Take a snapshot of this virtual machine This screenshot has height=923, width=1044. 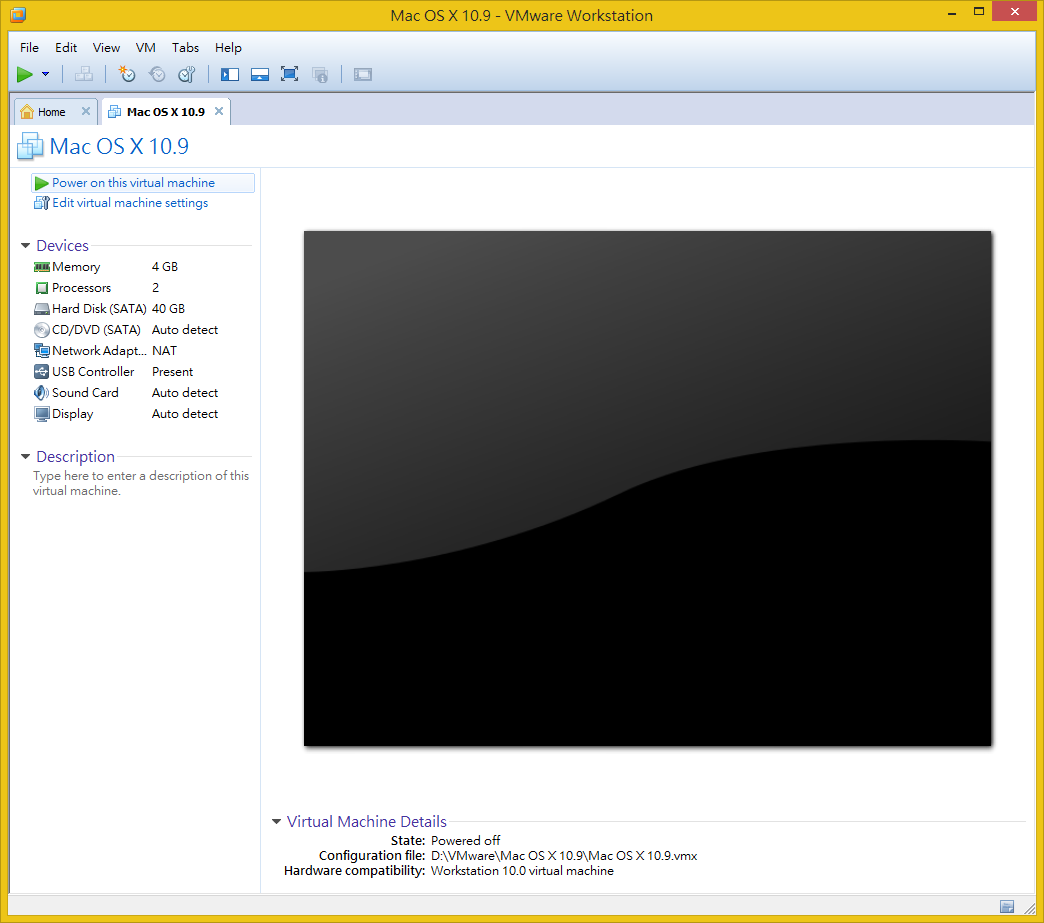[x=127, y=75]
